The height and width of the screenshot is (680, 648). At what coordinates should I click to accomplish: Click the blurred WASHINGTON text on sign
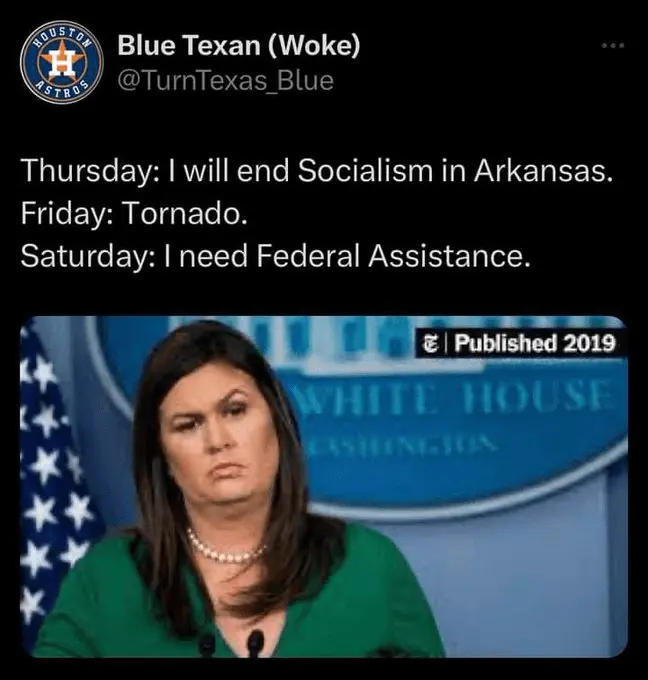click(401, 447)
